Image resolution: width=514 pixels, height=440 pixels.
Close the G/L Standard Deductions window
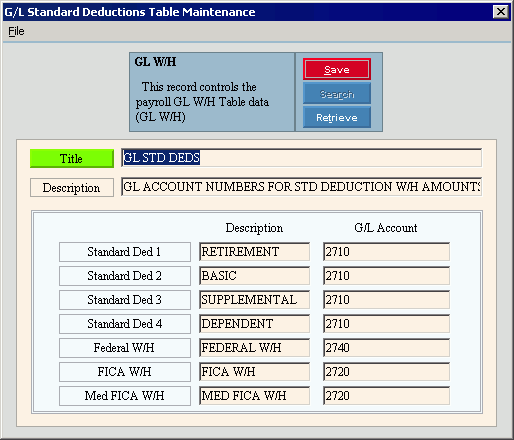coord(501,12)
